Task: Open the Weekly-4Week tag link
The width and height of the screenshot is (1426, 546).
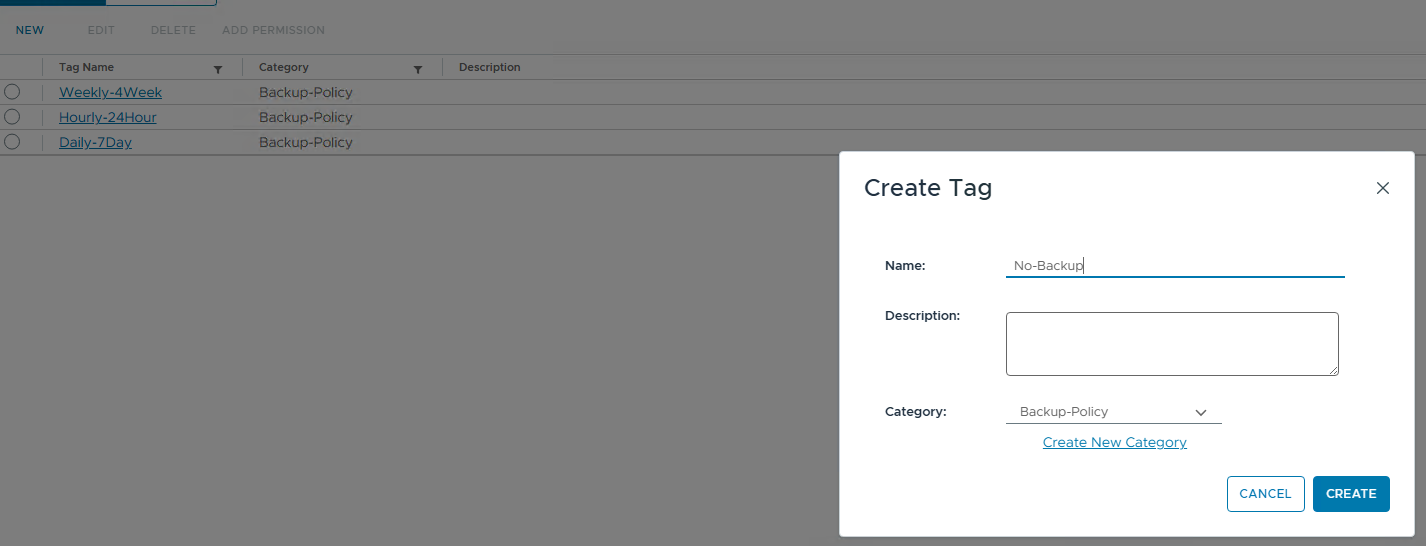Action: (x=110, y=92)
